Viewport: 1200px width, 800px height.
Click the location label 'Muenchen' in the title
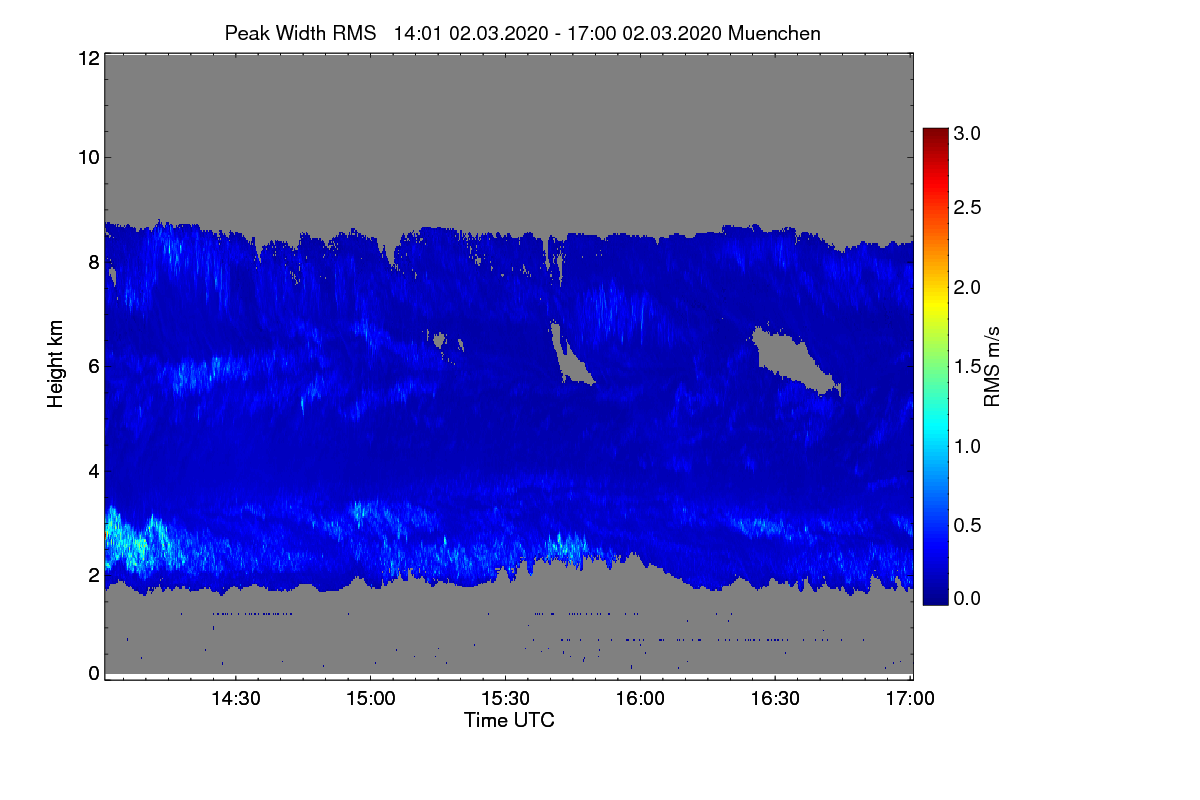pyautogui.click(x=775, y=33)
